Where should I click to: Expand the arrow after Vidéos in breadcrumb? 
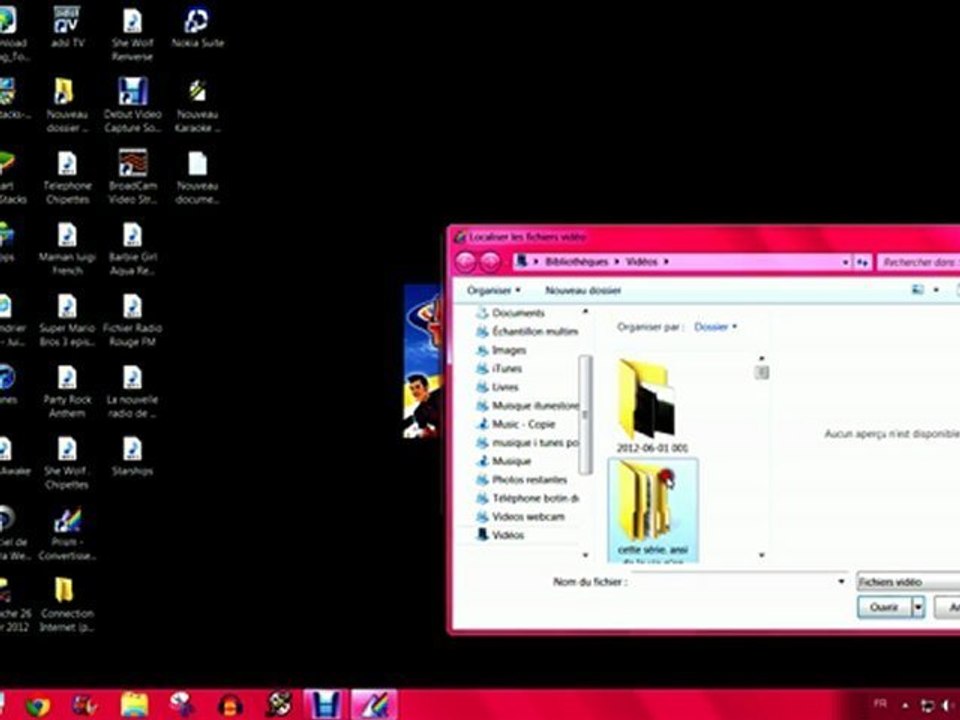(666, 262)
